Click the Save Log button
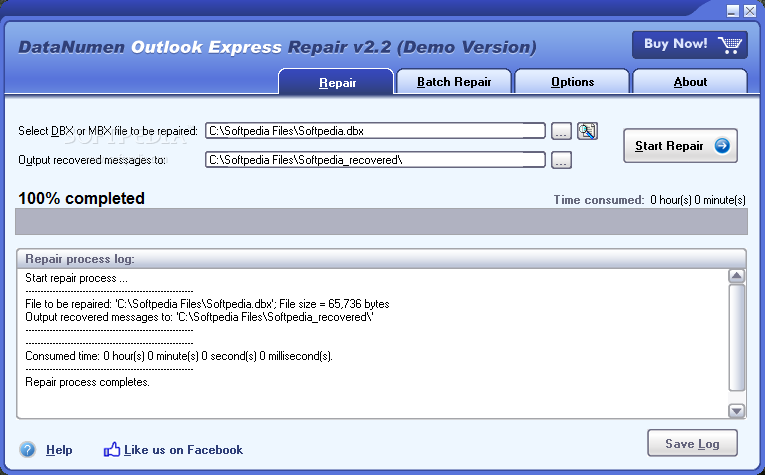 click(x=692, y=443)
